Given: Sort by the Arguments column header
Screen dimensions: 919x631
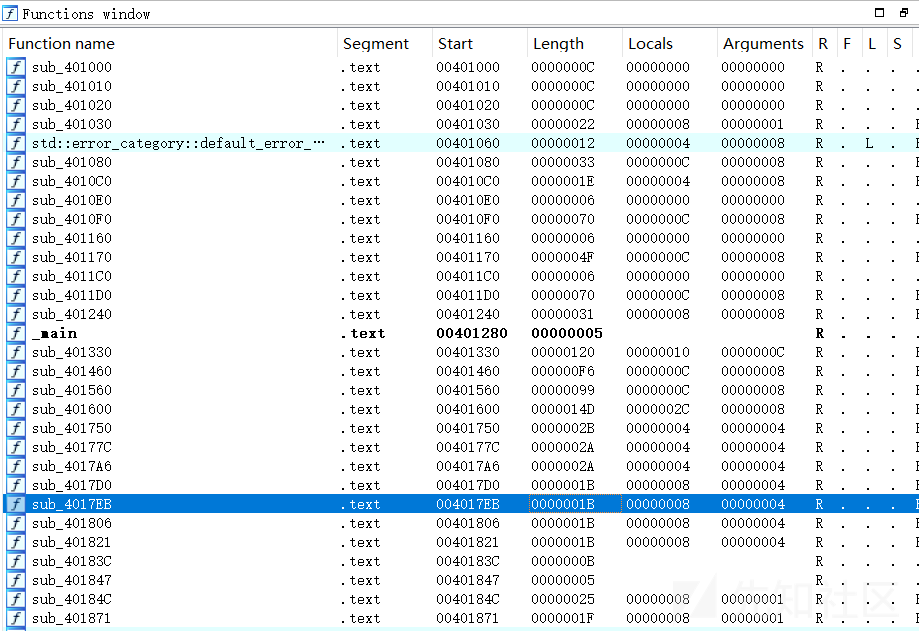Looking at the screenshot, I should [764, 43].
